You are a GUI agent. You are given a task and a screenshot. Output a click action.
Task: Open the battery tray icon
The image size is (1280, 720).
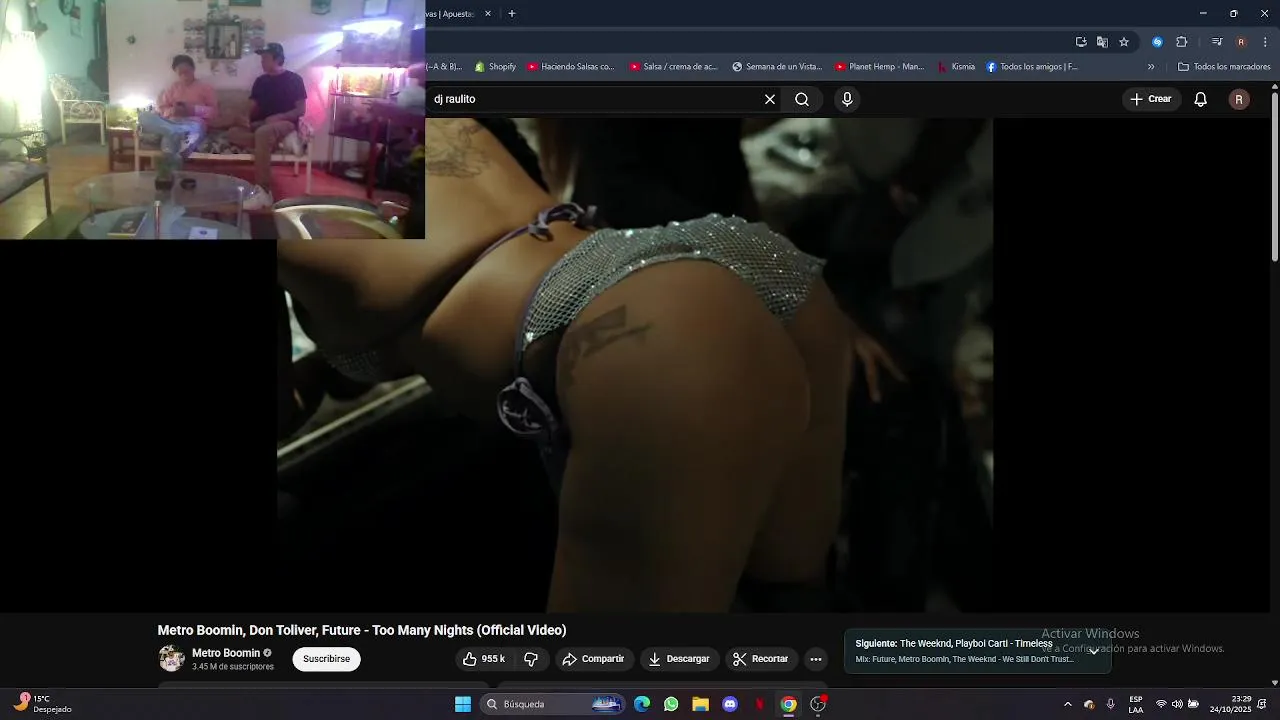coord(1193,704)
